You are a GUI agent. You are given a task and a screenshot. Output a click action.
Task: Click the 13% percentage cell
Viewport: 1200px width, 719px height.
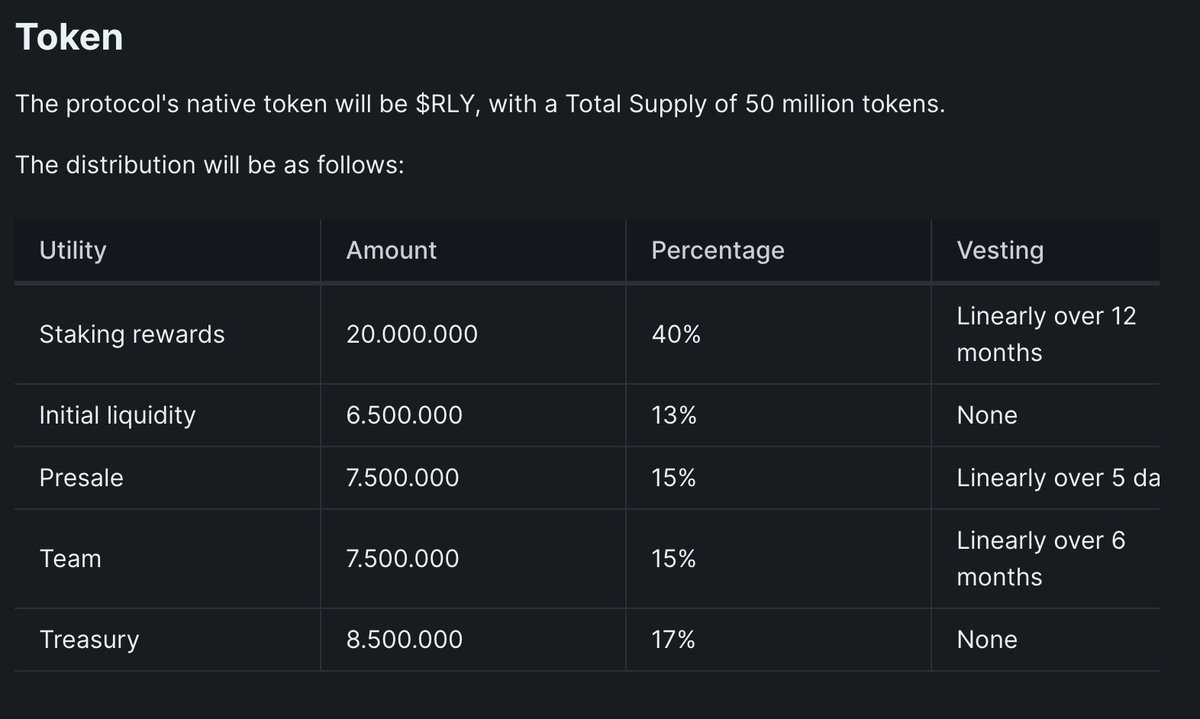673,415
